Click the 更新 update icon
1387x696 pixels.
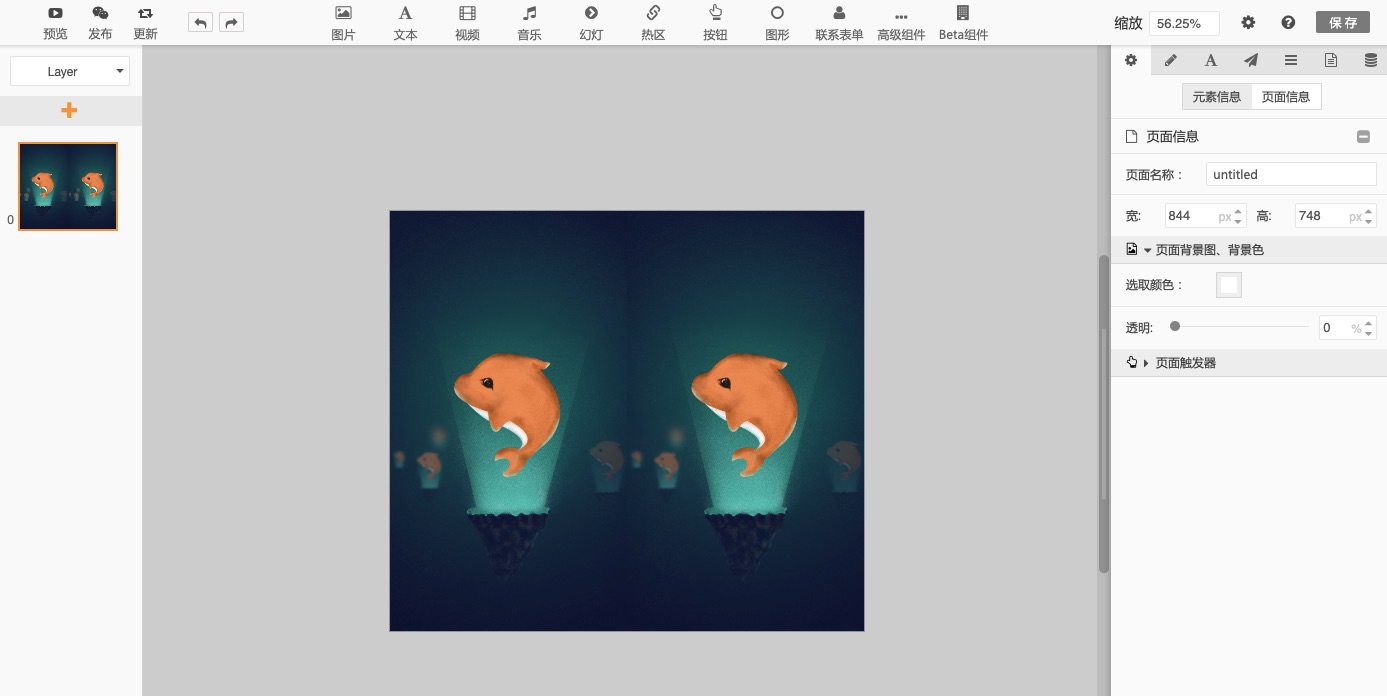[x=145, y=13]
